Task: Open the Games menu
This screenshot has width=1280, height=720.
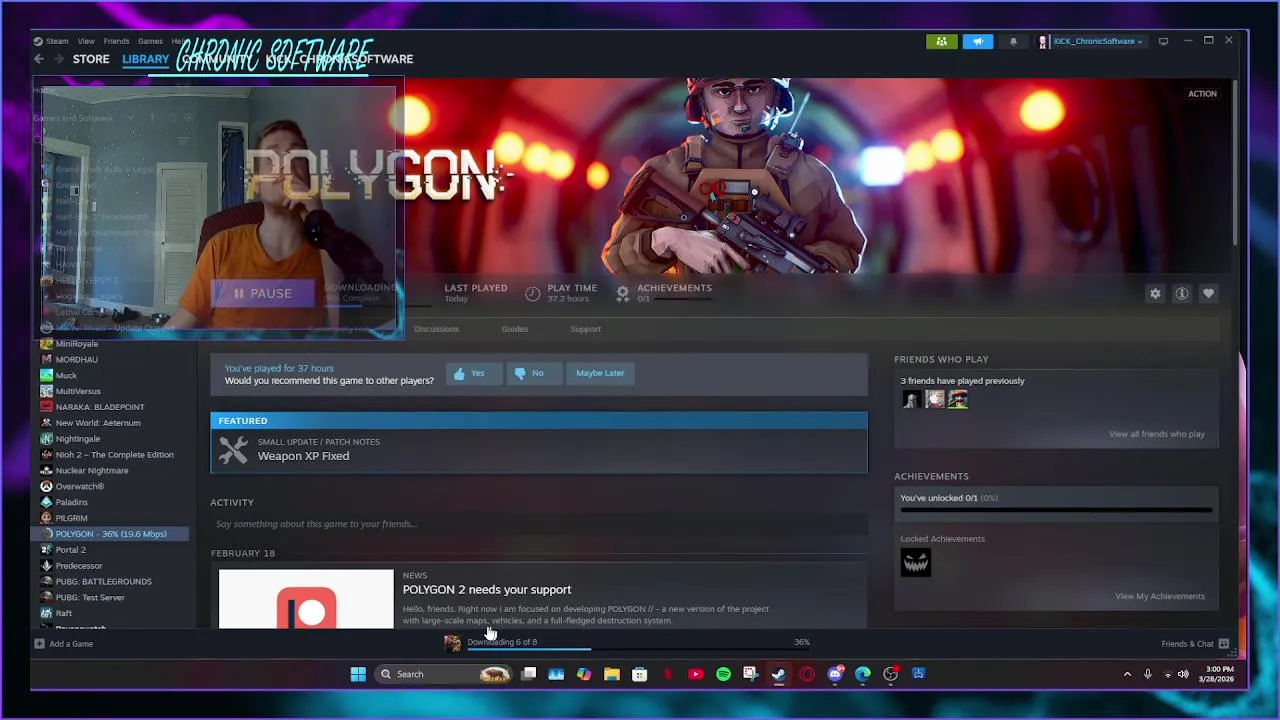Action: click(150, 41)
